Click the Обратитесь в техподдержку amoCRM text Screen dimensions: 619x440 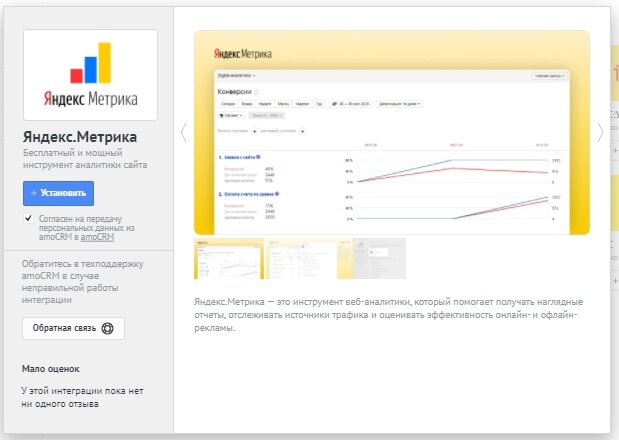click(83, 282)
